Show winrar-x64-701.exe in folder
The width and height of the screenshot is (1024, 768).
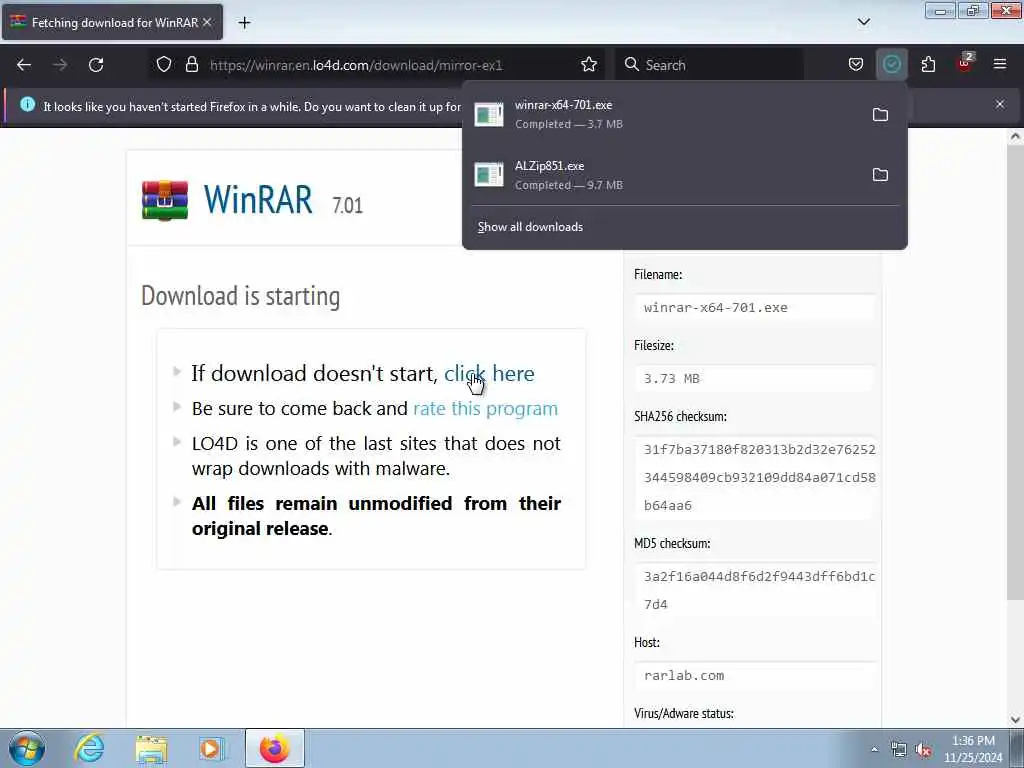[880, 114]
